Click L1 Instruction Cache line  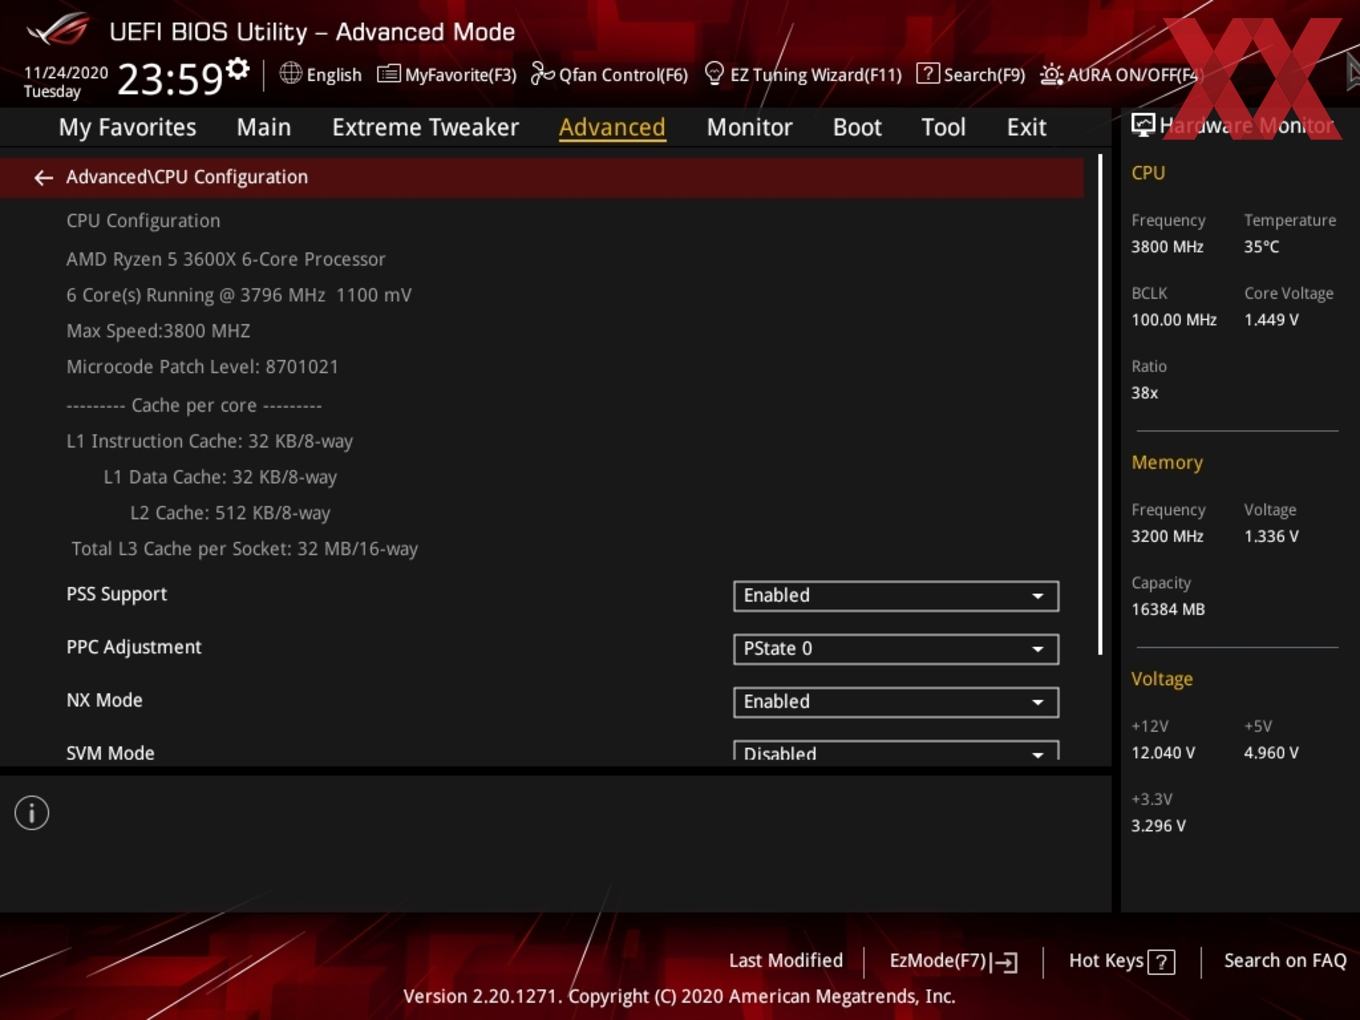[209, 441]
